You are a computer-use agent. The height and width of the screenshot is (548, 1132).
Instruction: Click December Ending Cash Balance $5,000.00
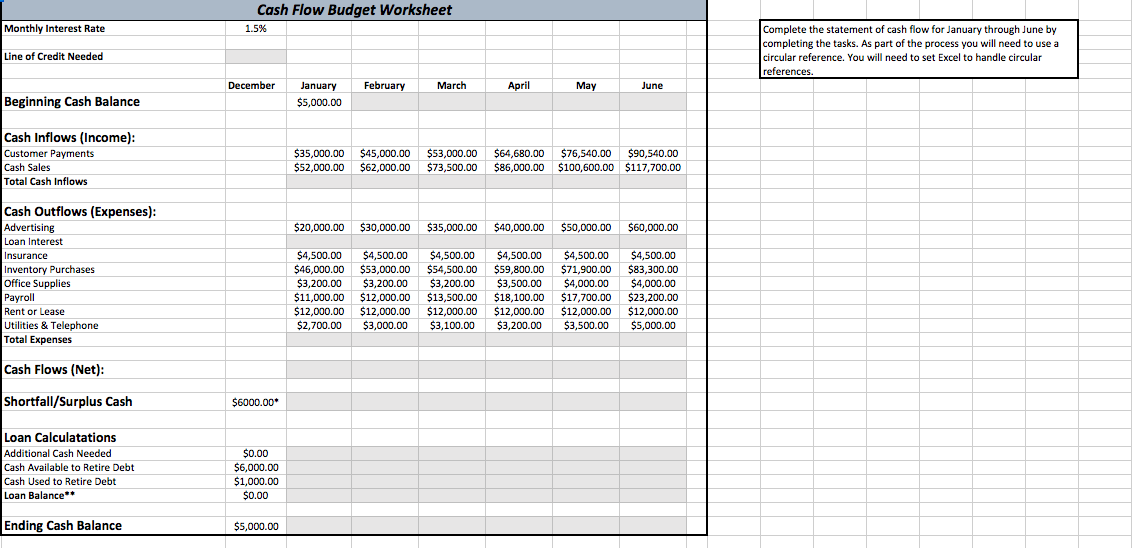(256, 526)
